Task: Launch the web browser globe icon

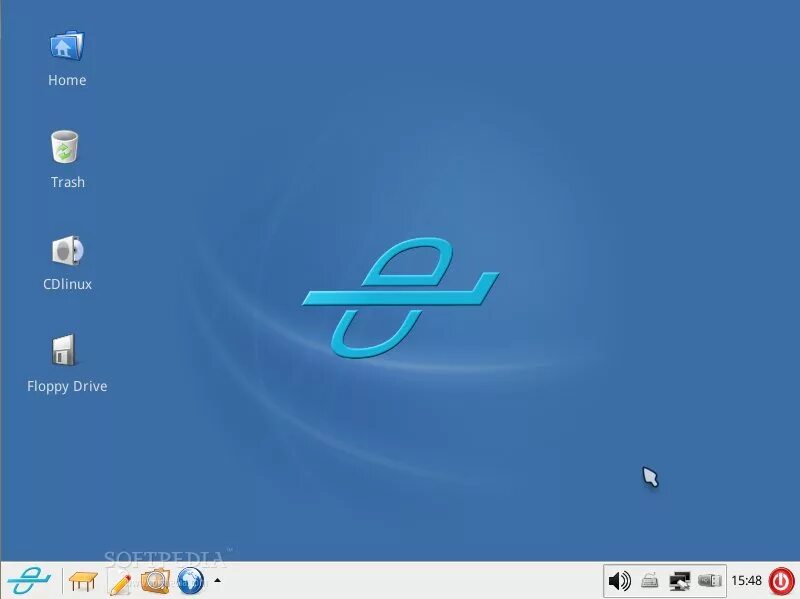Action: 190,581
